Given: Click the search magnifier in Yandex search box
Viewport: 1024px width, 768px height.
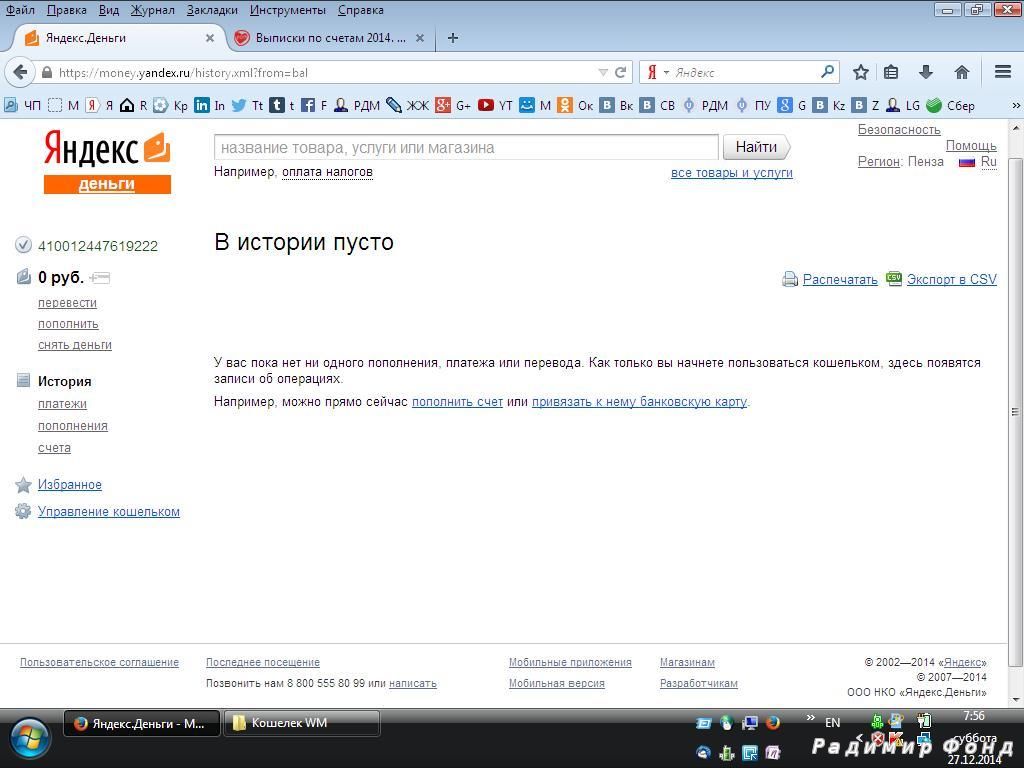Looking at the screenshot, I should (x=827, y=71).
